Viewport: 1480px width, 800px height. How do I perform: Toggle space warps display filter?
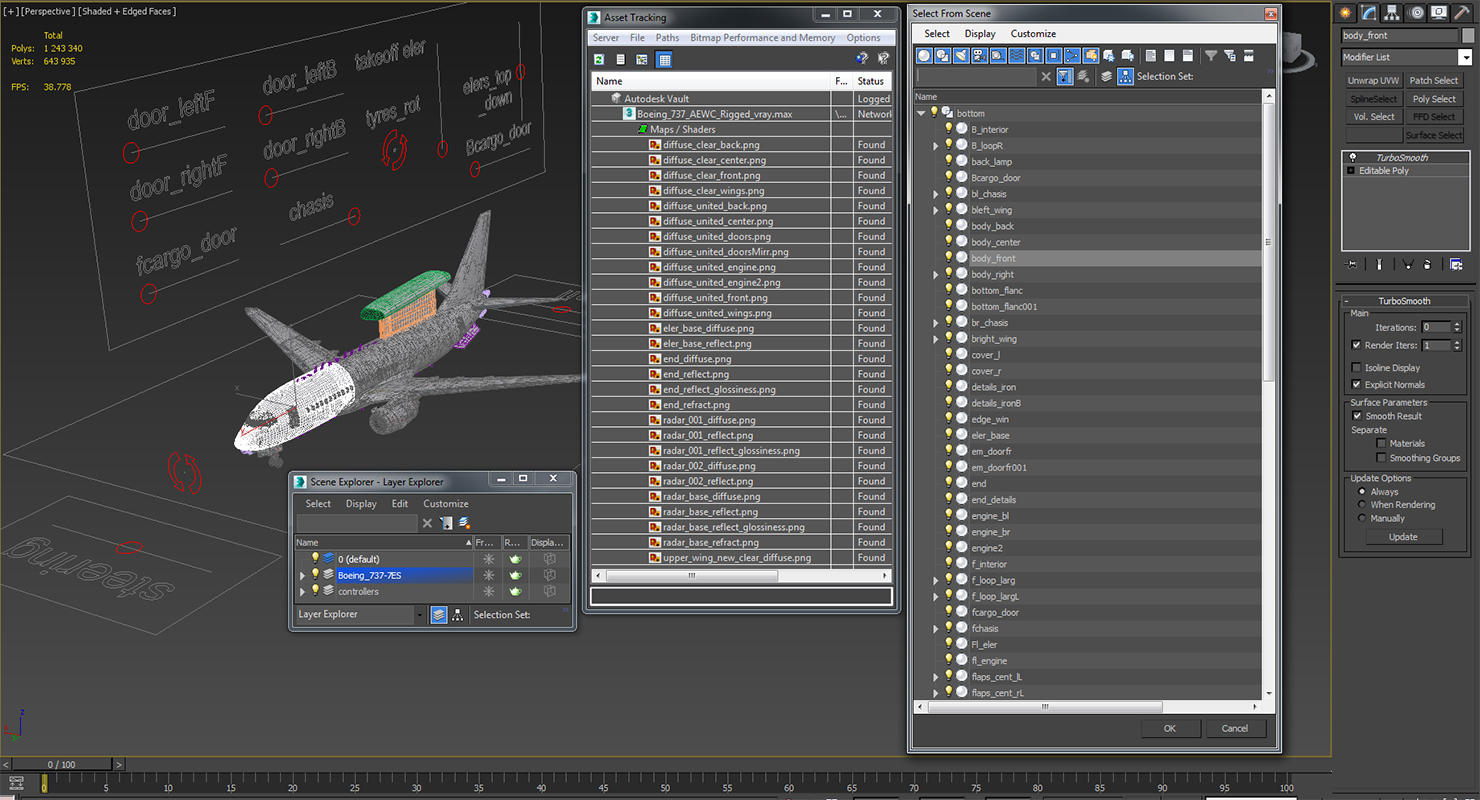[1016, 56]
